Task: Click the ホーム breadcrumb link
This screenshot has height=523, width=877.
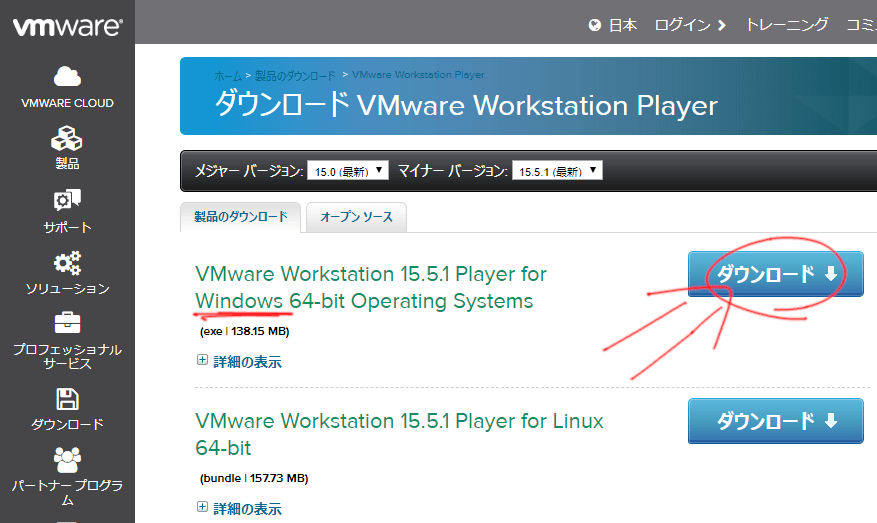Action: (x=228, y=76)
